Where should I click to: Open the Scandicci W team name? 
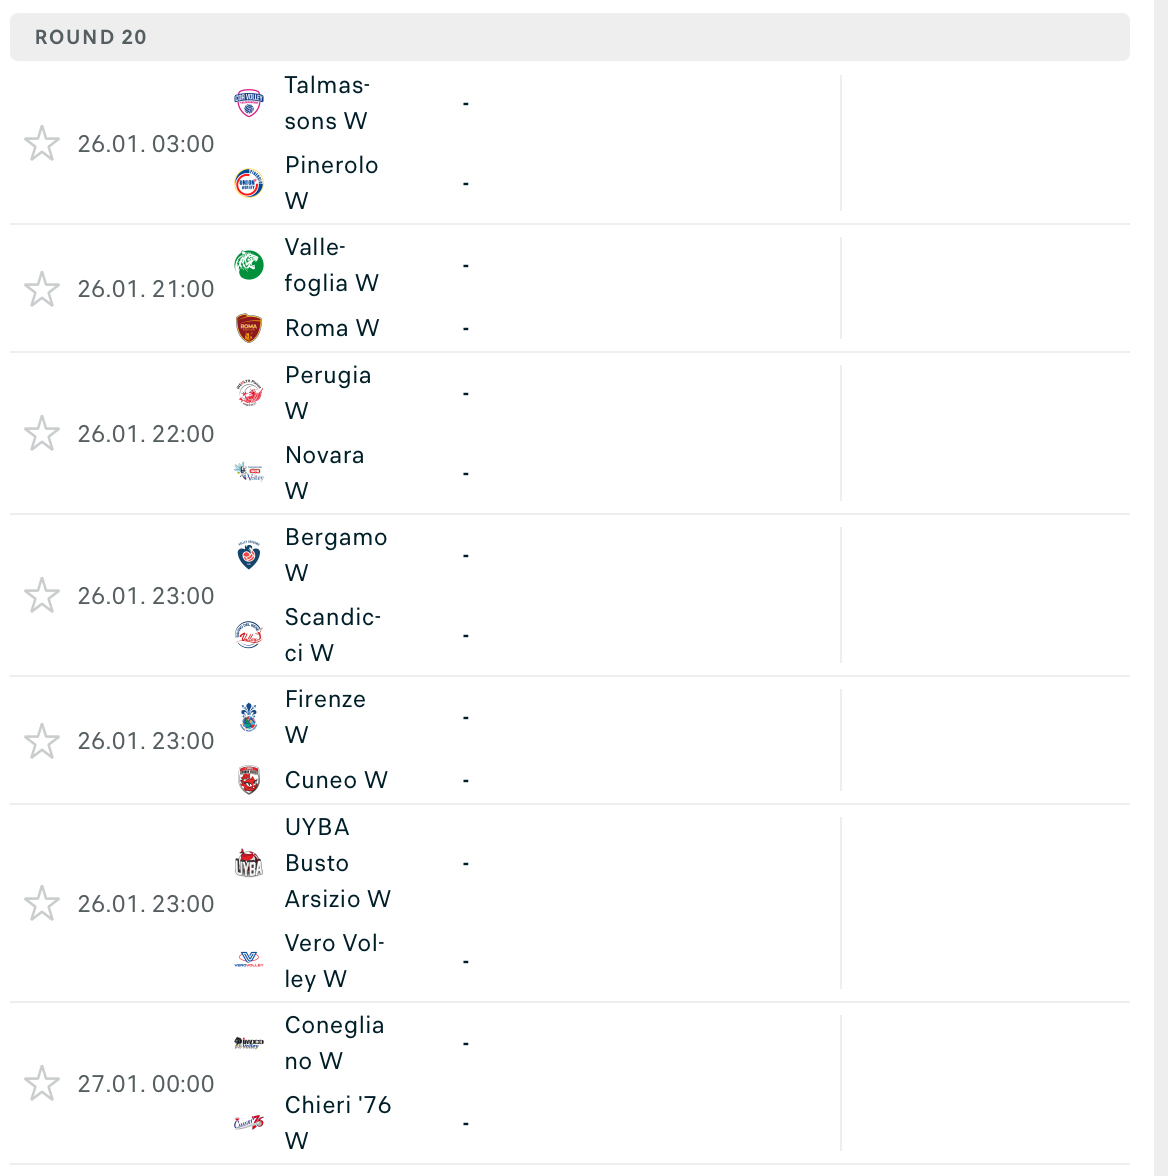point(332,634)
